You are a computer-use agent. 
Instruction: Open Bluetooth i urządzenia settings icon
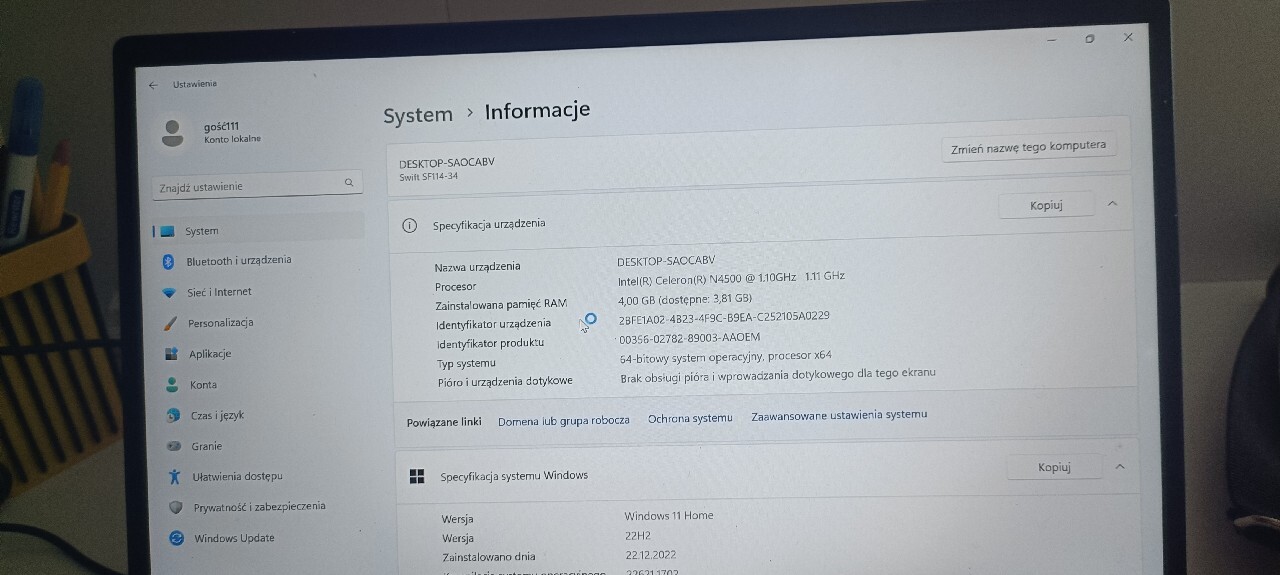(x=168, y=261)
